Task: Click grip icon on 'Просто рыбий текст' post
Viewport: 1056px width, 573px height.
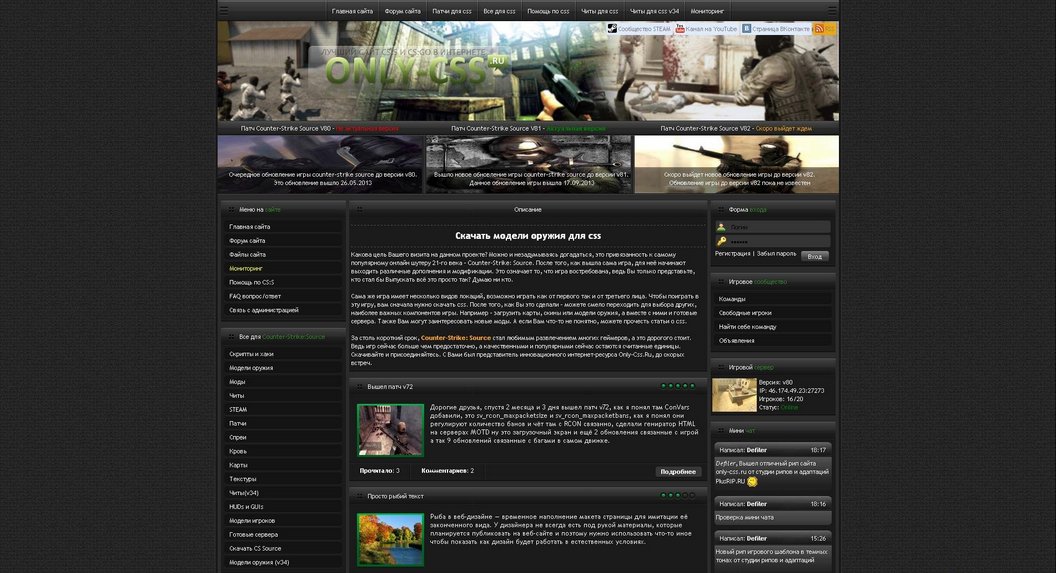Action: click(360, 496)
